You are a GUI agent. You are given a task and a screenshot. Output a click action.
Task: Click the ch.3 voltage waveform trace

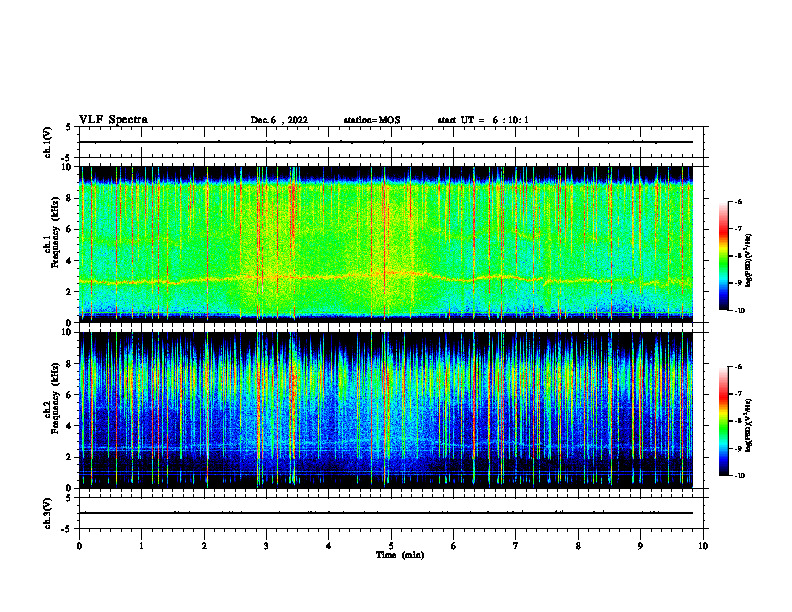386,513
